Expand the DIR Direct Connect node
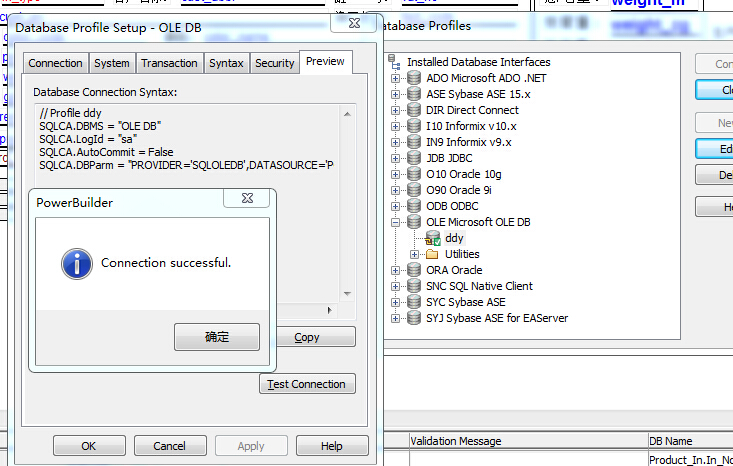733x466 pixels. point(395,110)
